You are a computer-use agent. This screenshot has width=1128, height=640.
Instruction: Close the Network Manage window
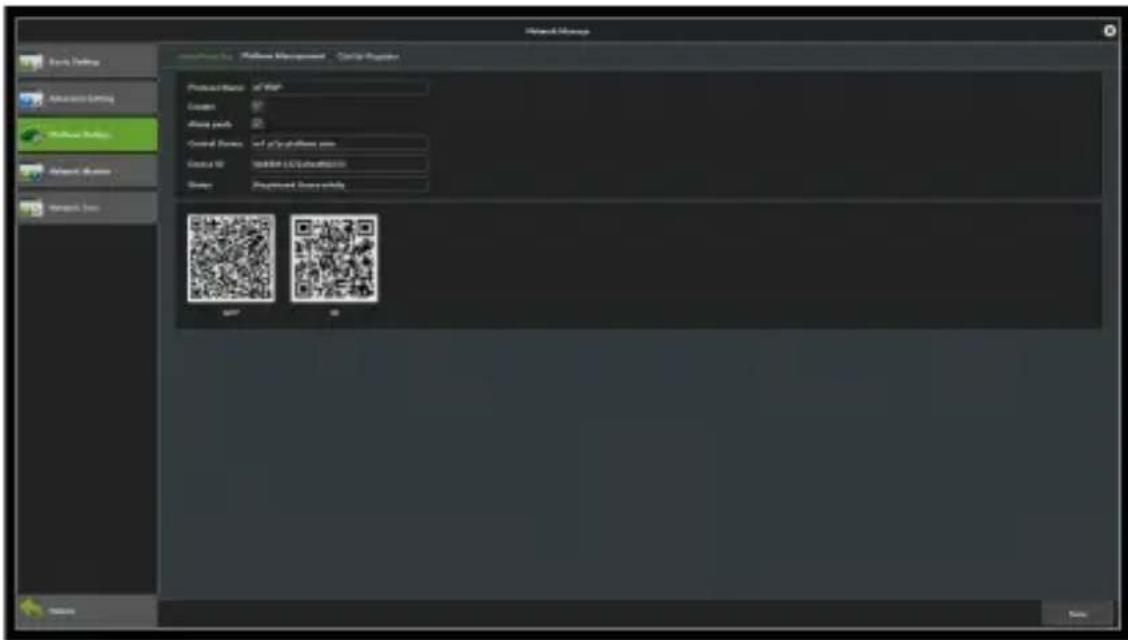click(x=1109, y=31)
